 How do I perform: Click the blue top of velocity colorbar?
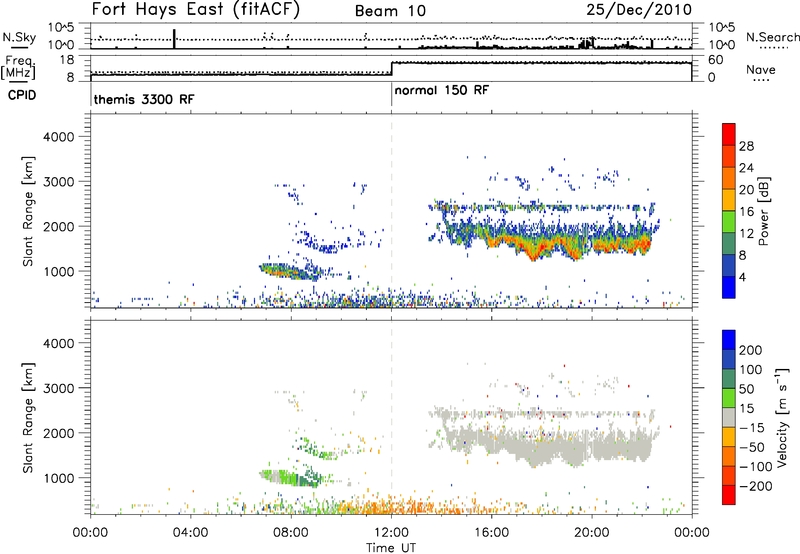tap(729, 340)
